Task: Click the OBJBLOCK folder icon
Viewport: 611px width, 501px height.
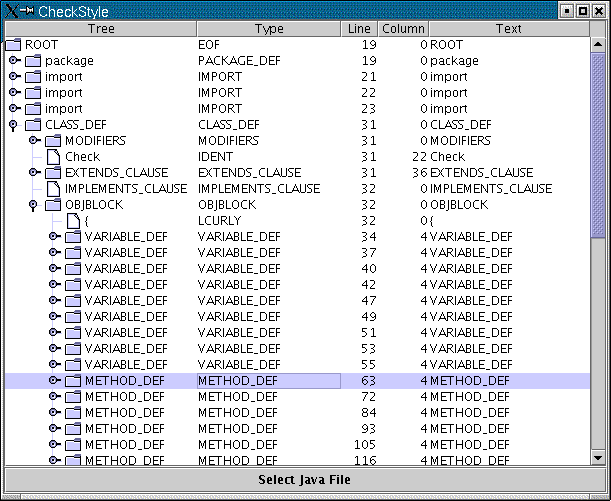Action: point(53,205)
